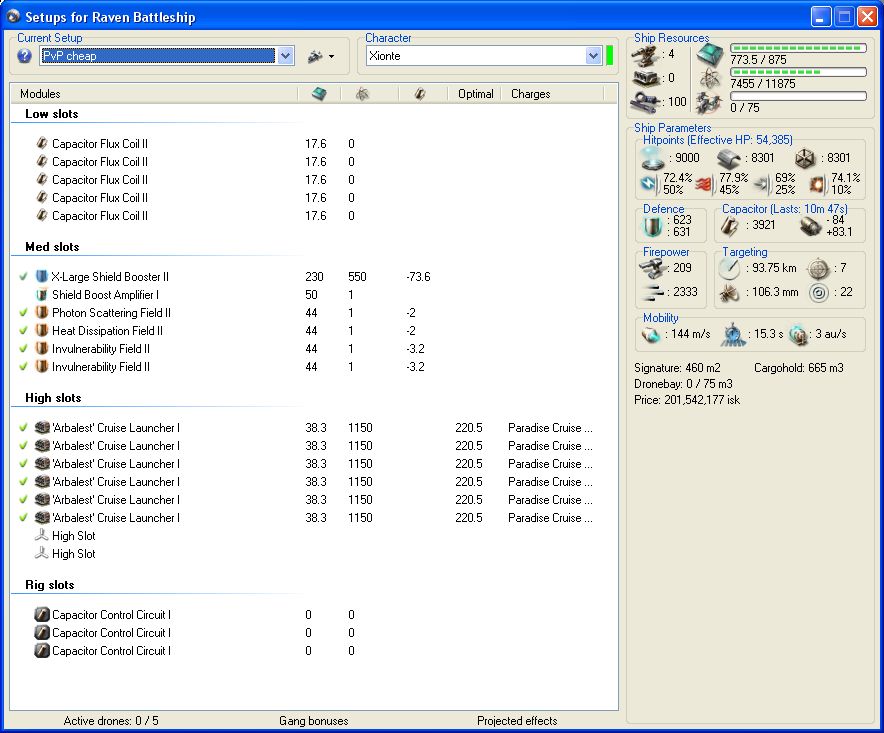Open the ship actions menu arrow

point(332,56)
